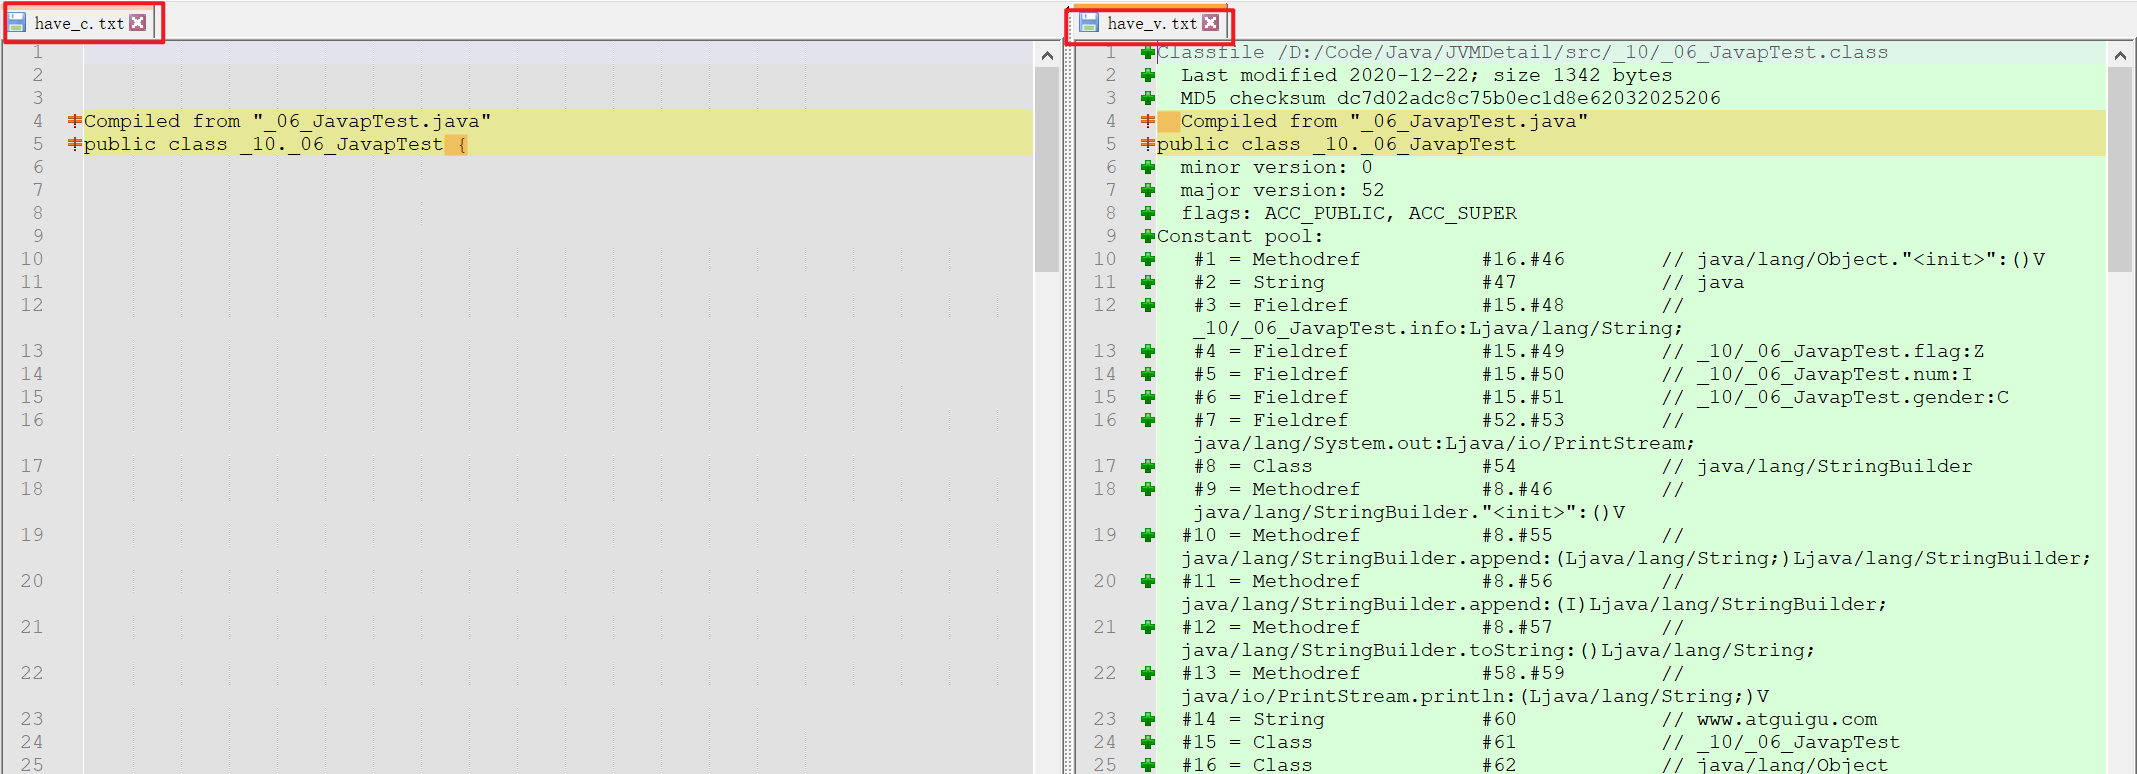
Task: Click the vertical scrollbar thumb in have_v.txt pane
Action: (x=2120, y=170)
